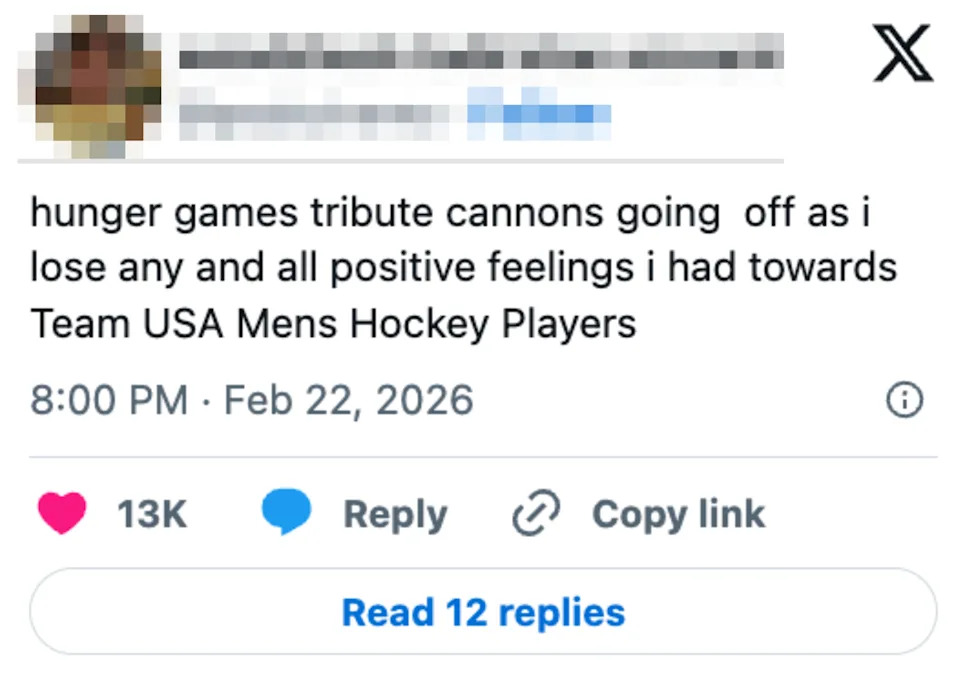
Task: Open the replies section under the tweet
Action: pos(483,611)
